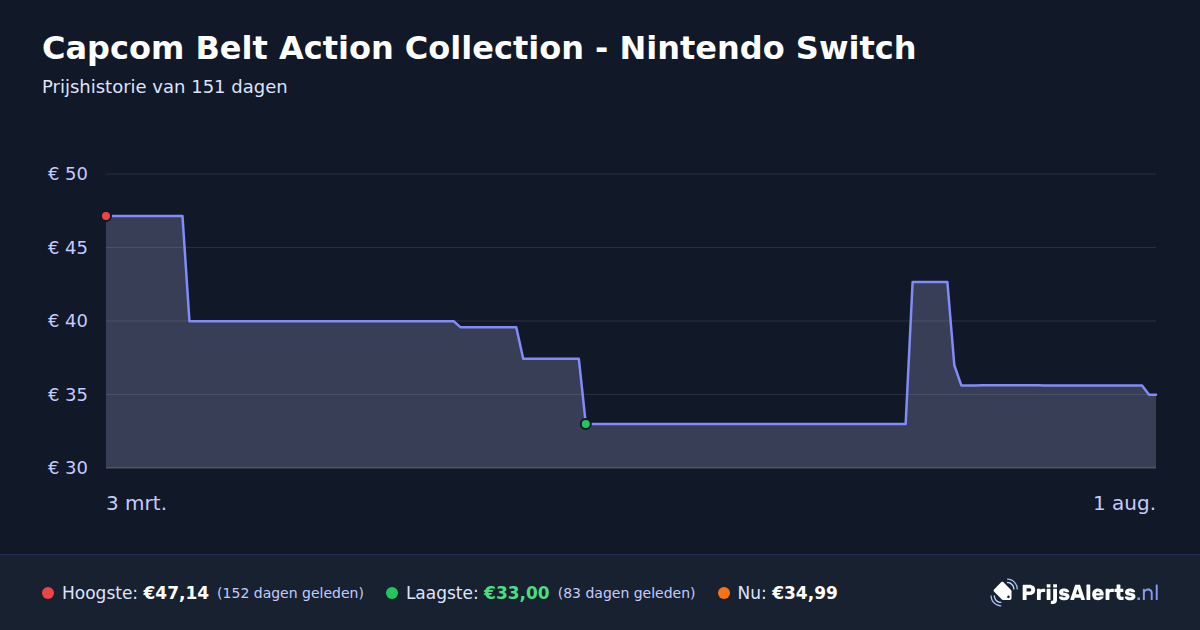Select the green lowest-price marker on the chart
The width and height of the screenshot is (1200, 630).
click(586, 424)
